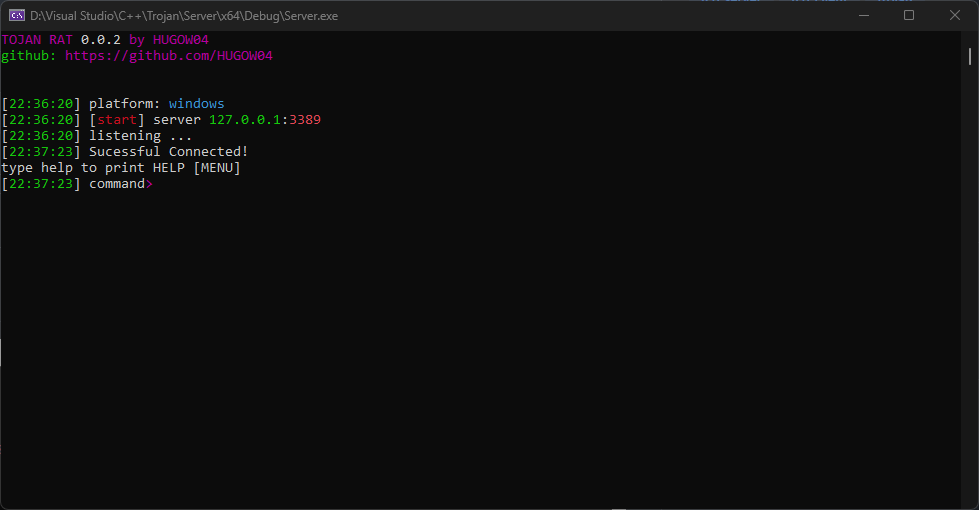This screenshot has height=510, width=979.
Task: Click the title path 'D:\Visual Studio\C++\Trojan\Server\x64\Debug\Server.exe'
Action: pyautogui.click(x=184, y=16)
